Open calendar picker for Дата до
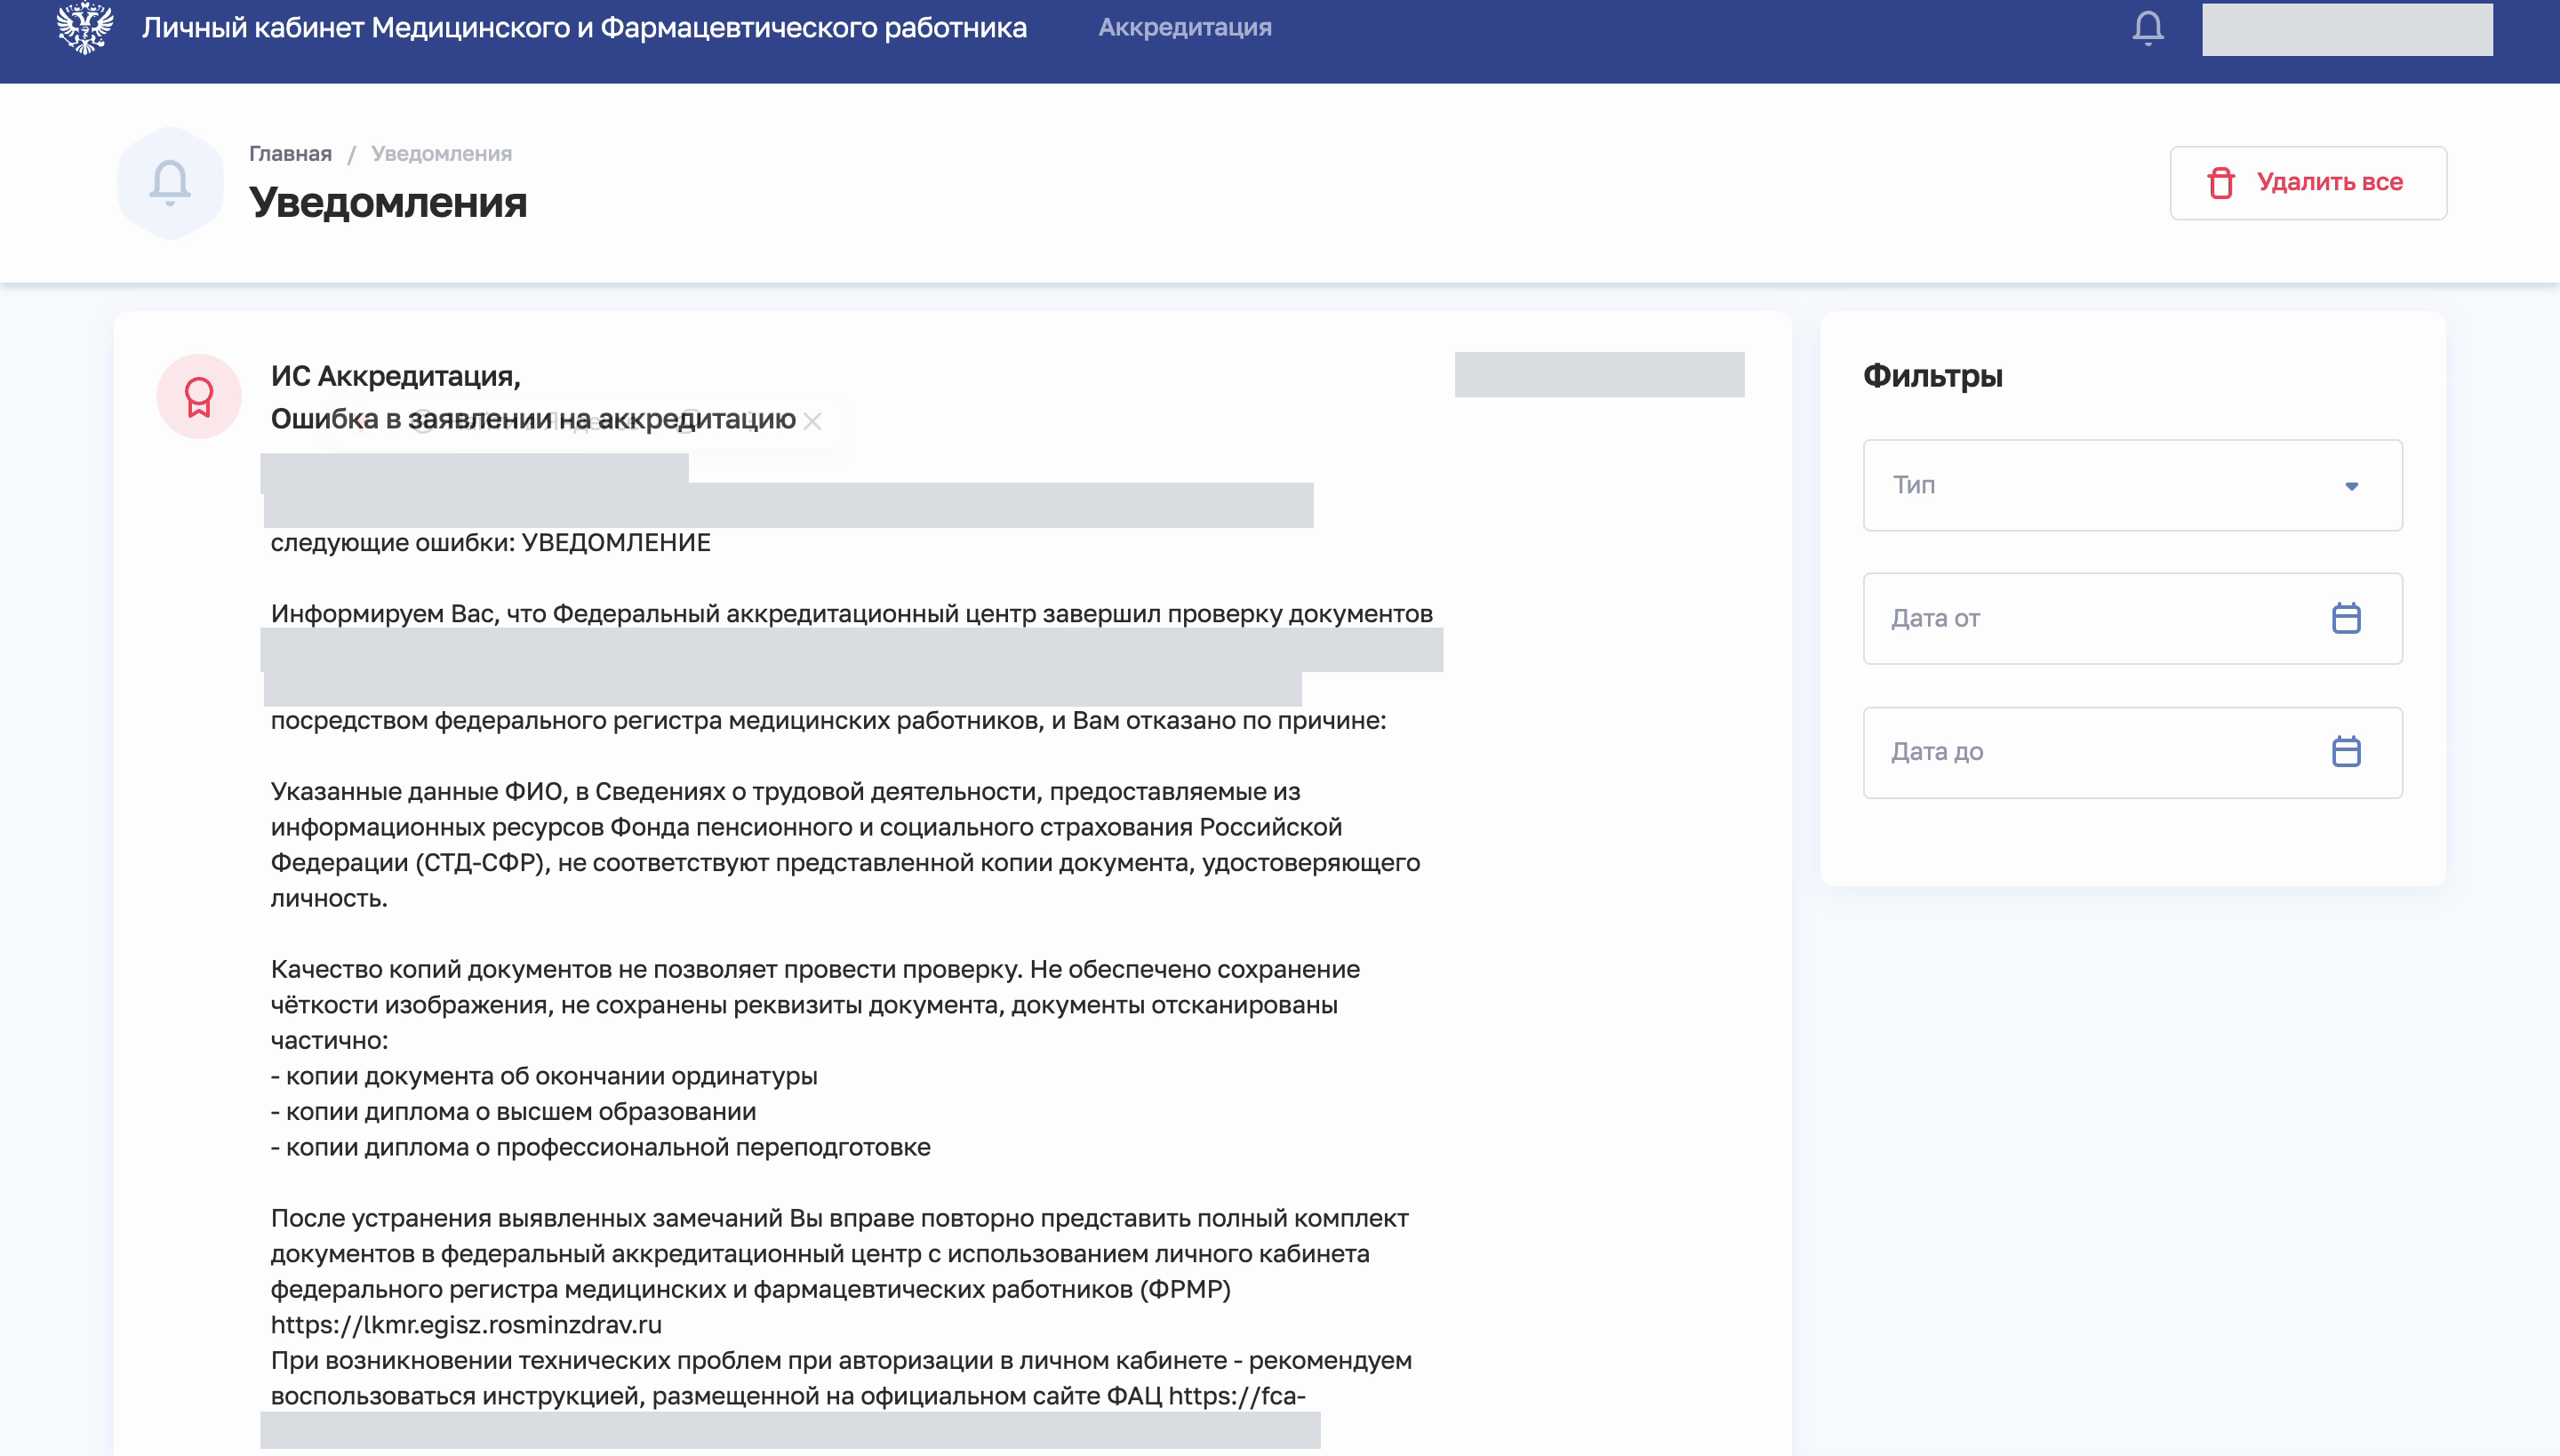This screenshot has height=1456, width=2560. [2346, 751]
